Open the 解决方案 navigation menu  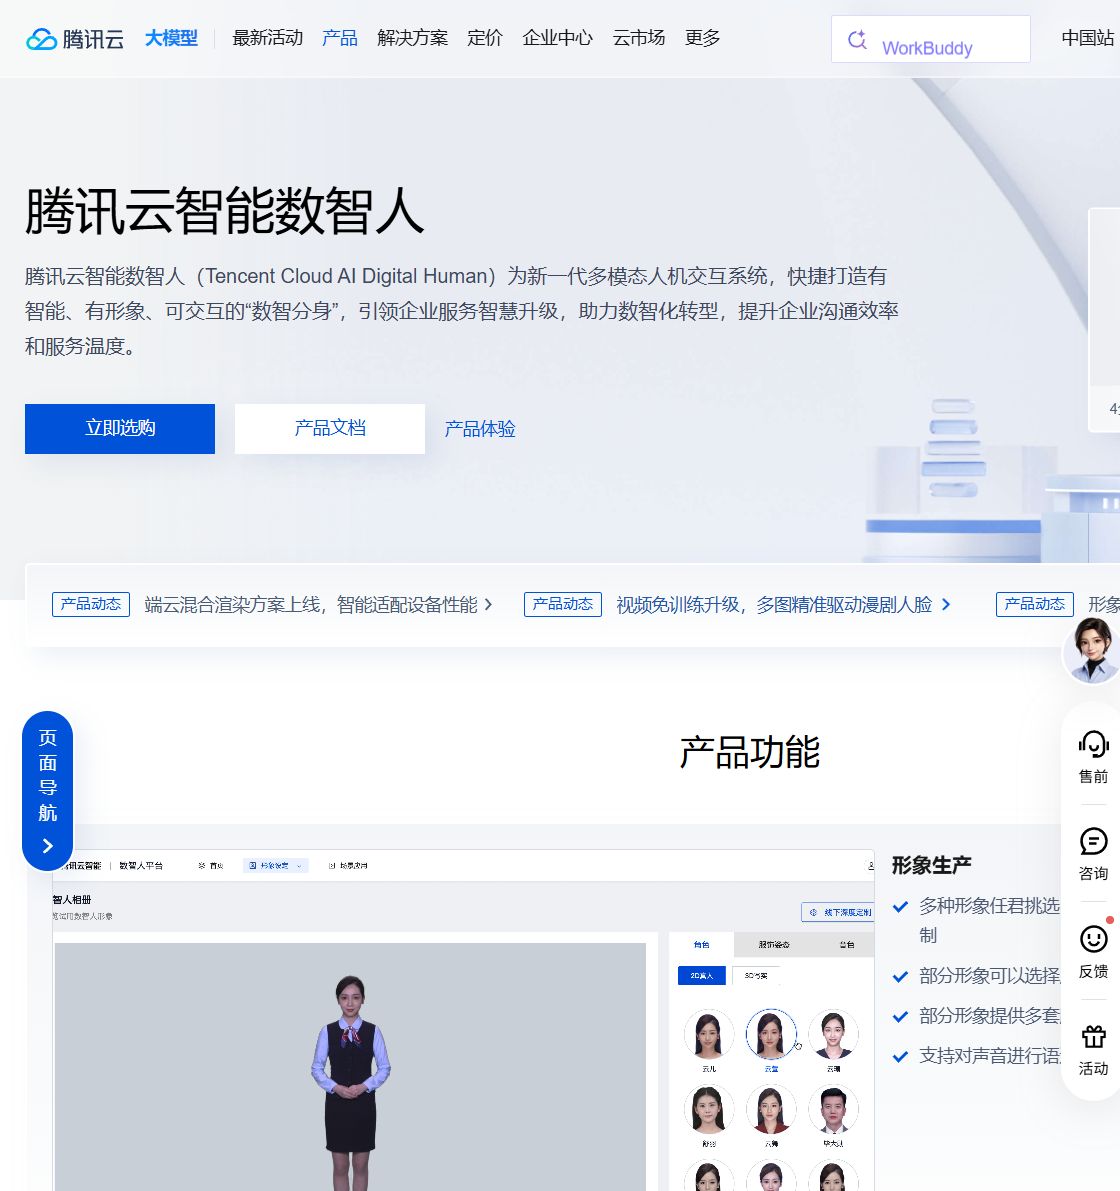tap(412, 38)
